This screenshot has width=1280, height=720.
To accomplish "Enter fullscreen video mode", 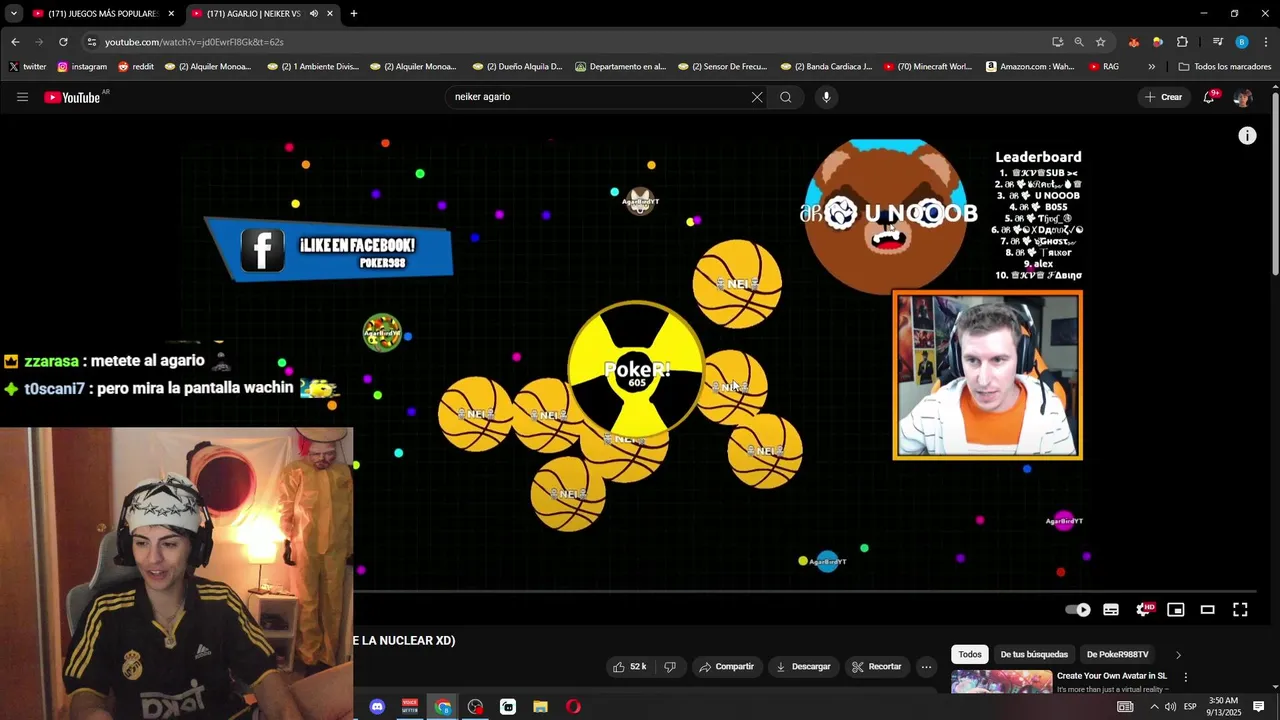I will click(x=1240, y=610).
